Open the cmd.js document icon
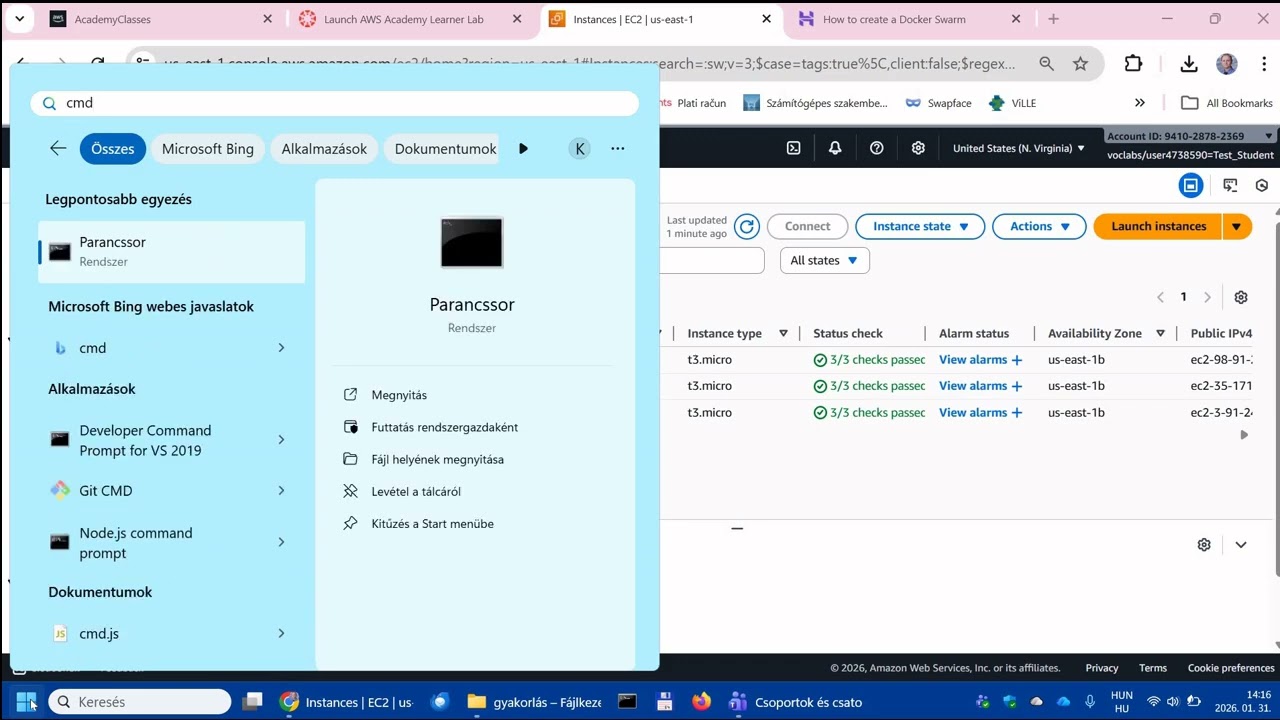This screenshot has height=720, width=1280. pos(60,633)
